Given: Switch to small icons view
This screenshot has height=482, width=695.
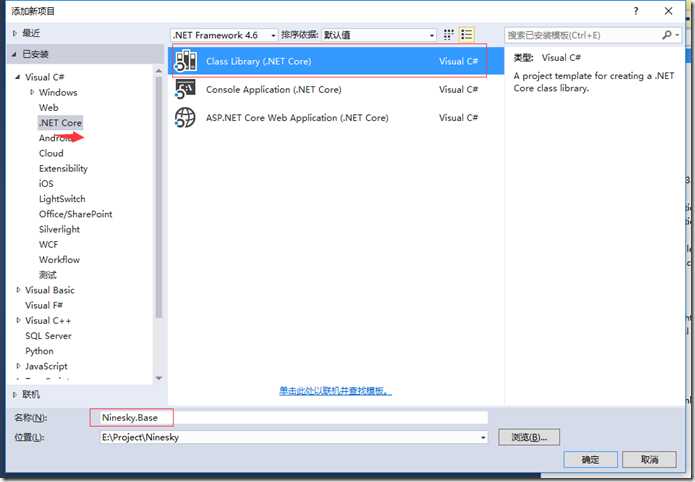Looking at the screenshot, I should (x=449, y=35).
